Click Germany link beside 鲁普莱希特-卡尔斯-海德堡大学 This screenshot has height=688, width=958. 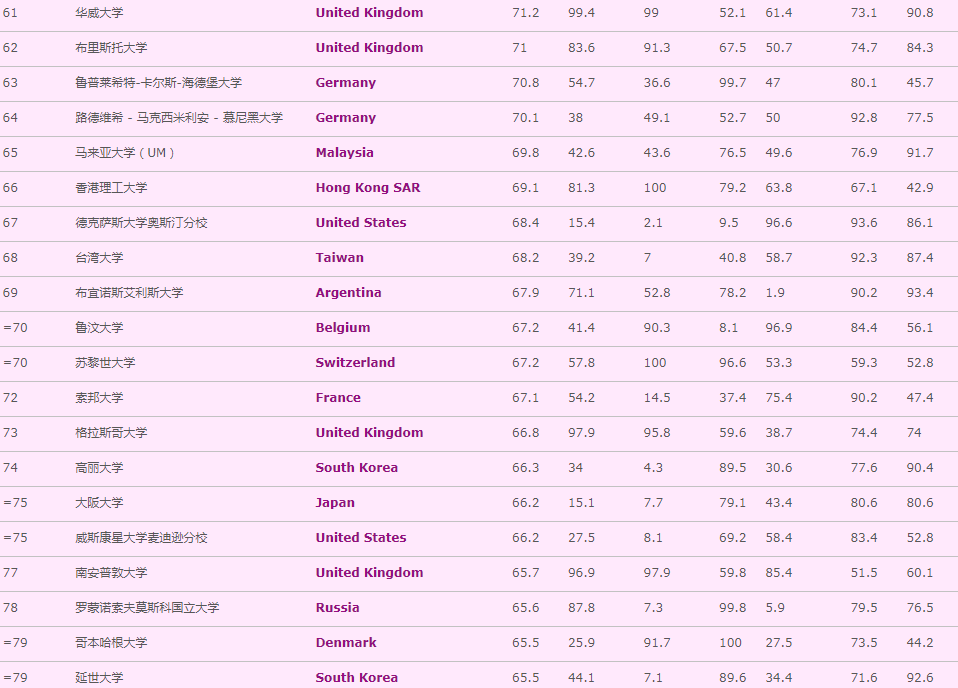click(346, 82)
